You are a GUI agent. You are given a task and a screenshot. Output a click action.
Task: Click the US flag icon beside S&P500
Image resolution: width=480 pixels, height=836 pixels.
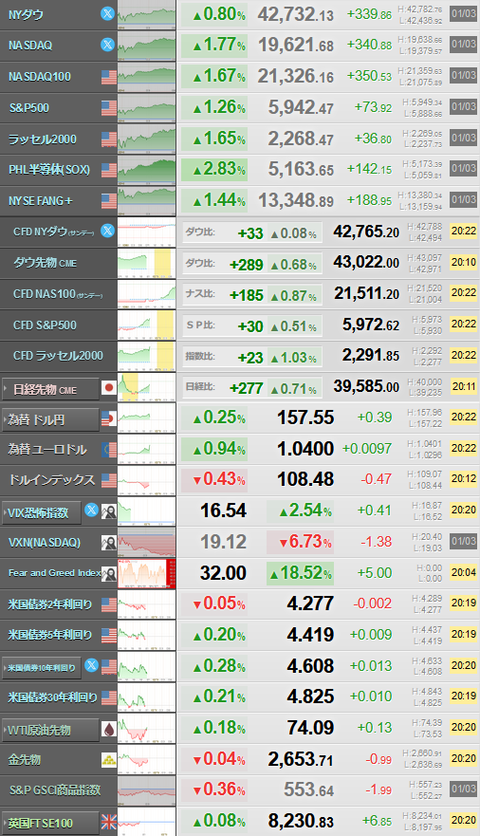point(109,108)
